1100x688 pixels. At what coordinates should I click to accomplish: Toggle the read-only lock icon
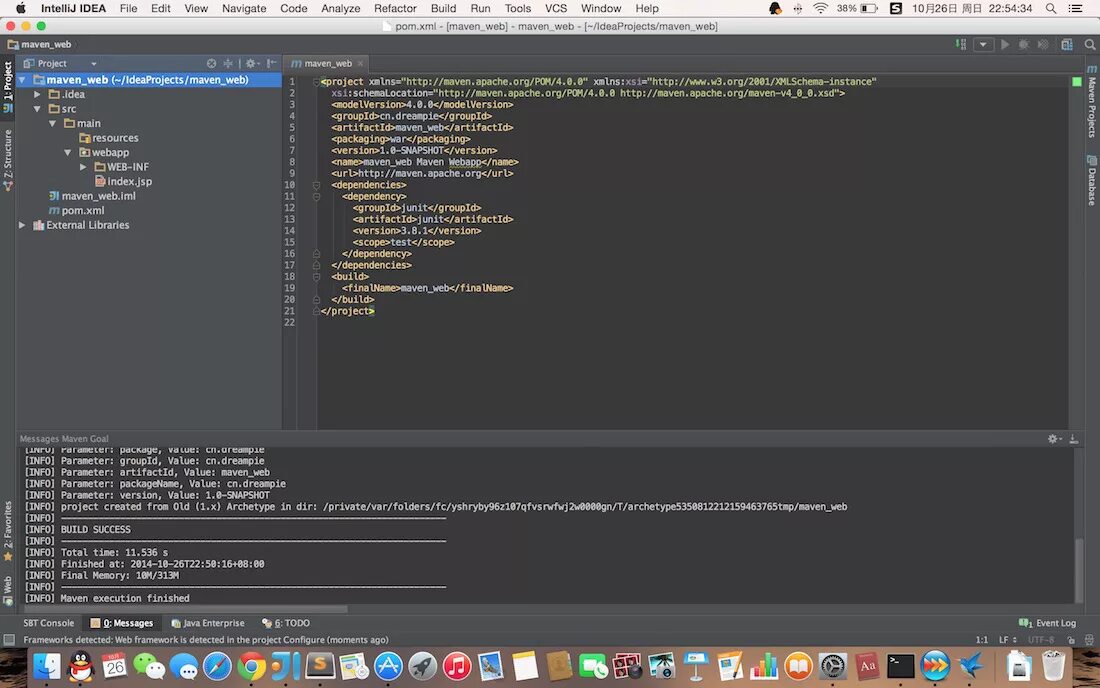pos(1071,640)
